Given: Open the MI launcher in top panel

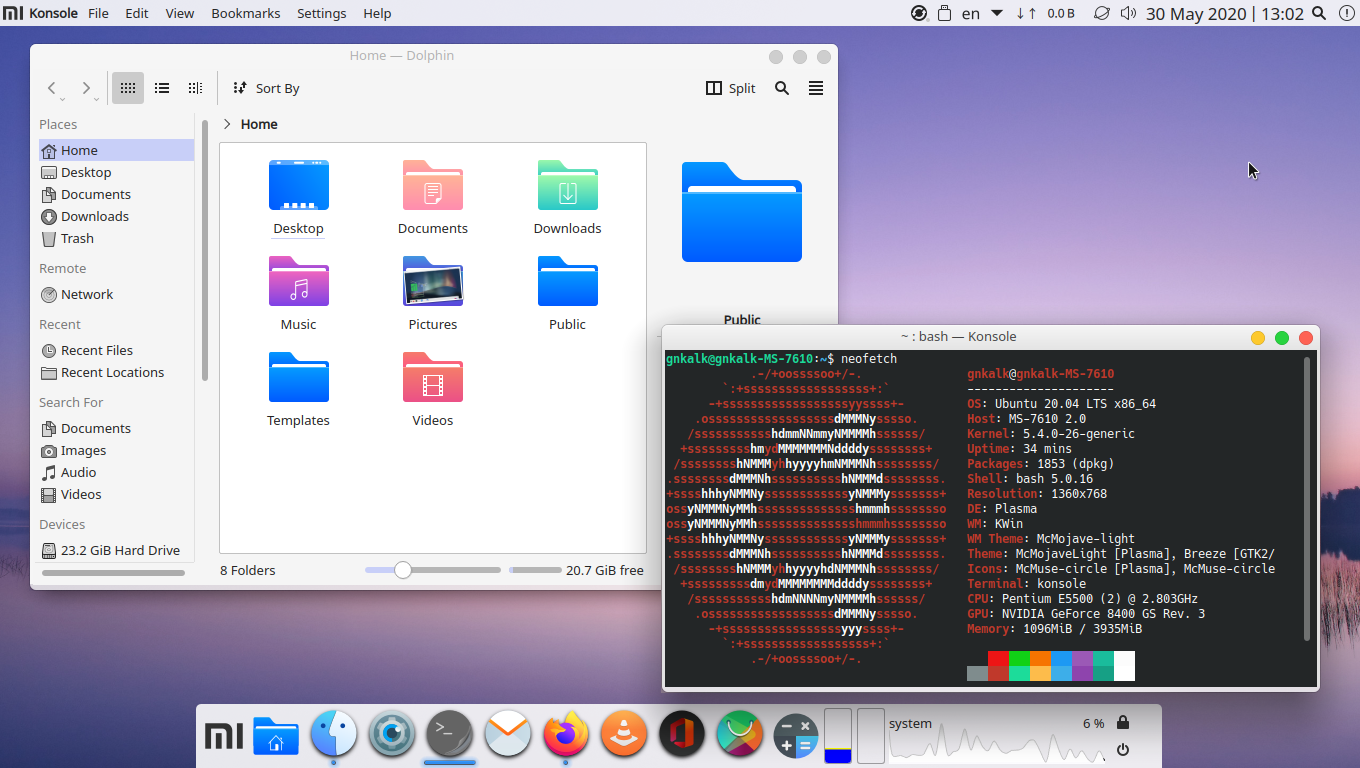Looking at the screenshot, I should 13,13.
